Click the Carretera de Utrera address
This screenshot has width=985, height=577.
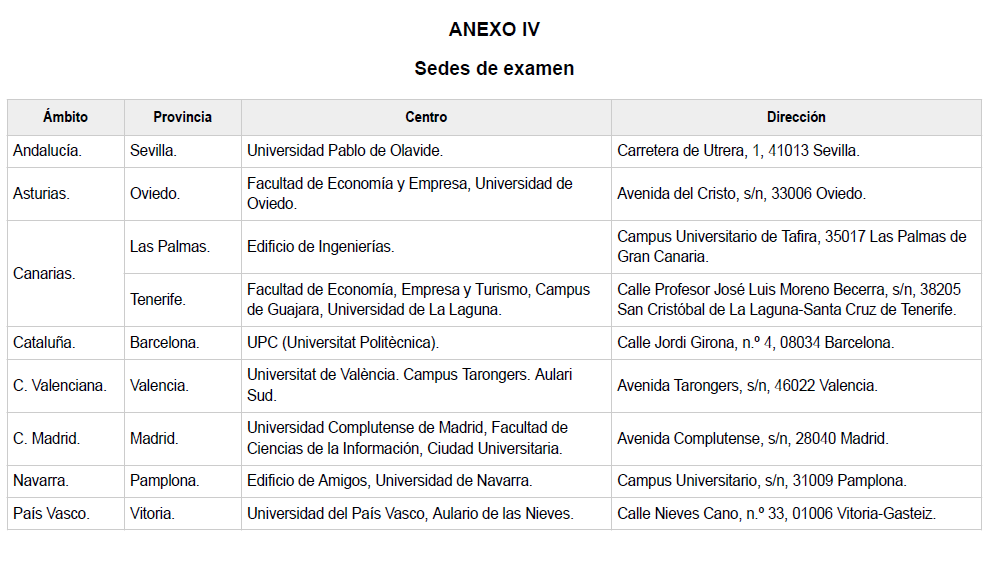[738, 151]
